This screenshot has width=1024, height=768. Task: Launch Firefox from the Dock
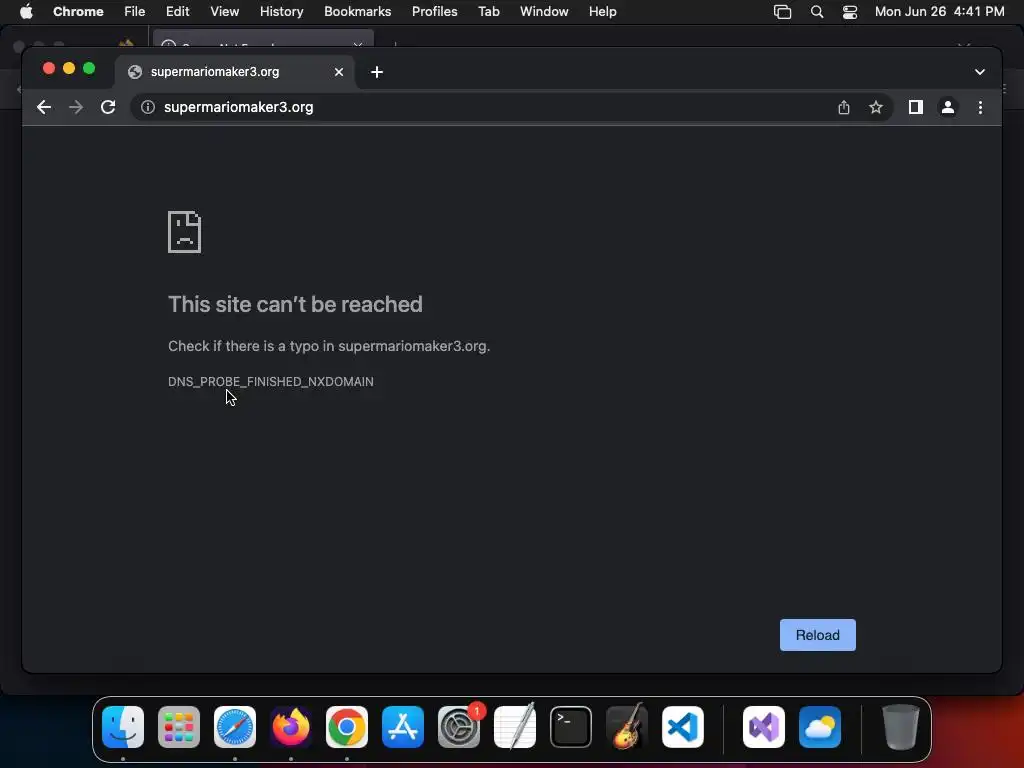point(291,727)
